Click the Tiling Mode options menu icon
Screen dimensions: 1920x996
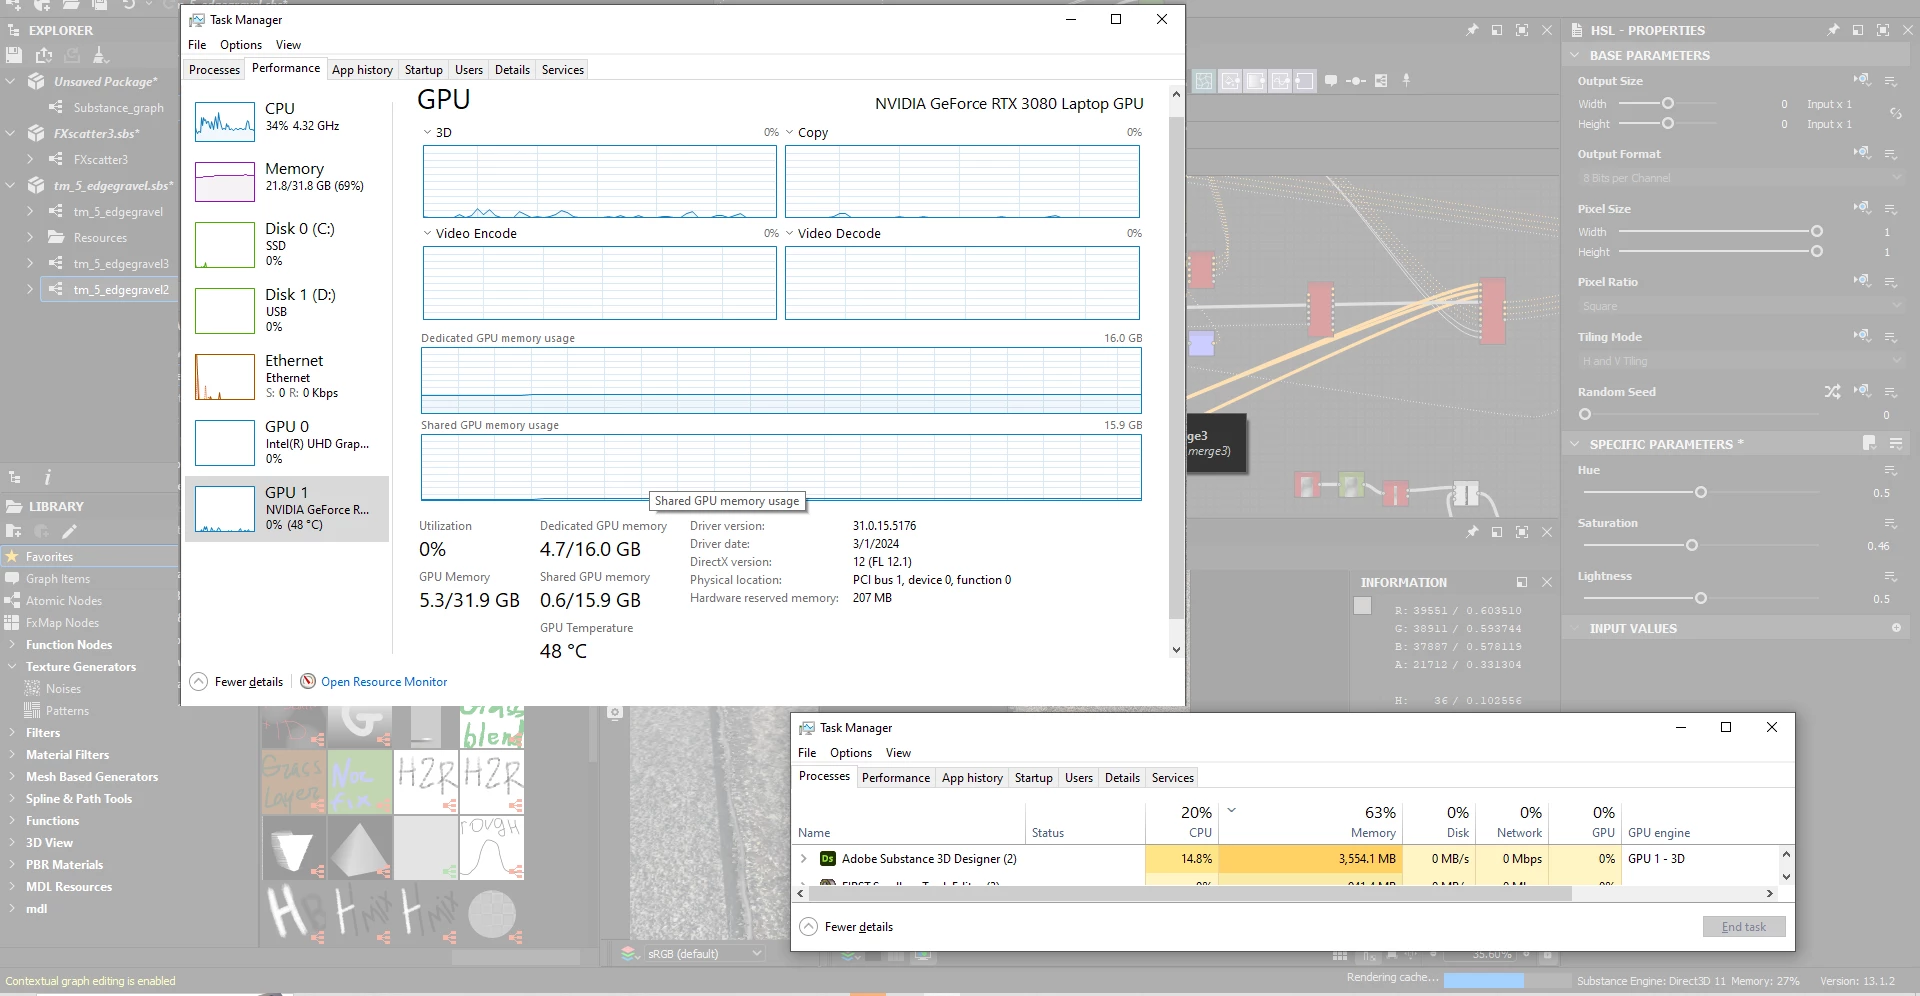pos(1891,337)
